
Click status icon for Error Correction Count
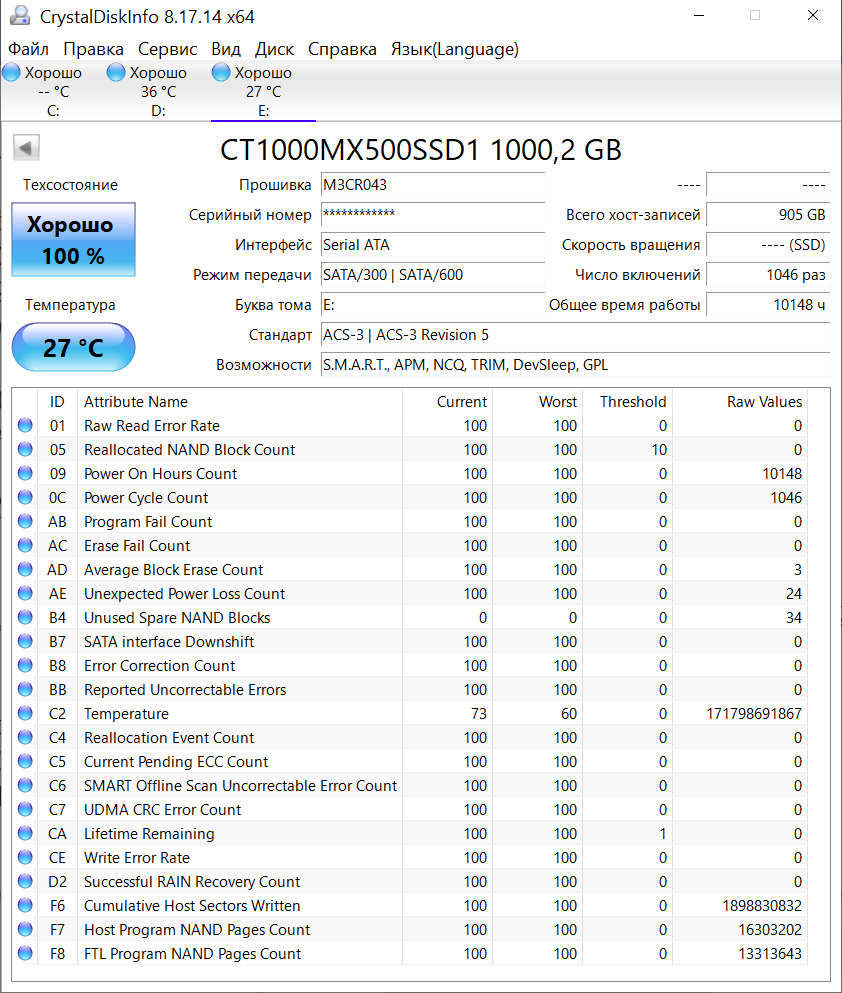pyautogui.click(x=25, y=666)
